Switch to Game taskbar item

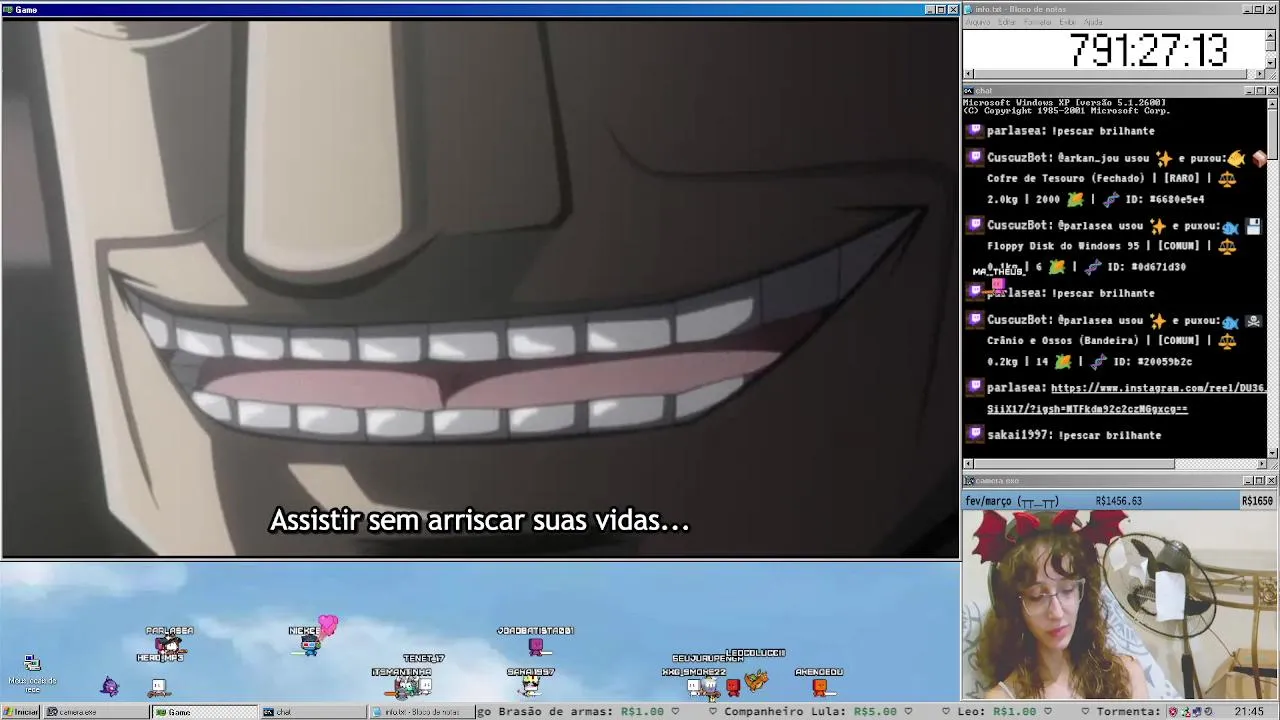[204, 712]
